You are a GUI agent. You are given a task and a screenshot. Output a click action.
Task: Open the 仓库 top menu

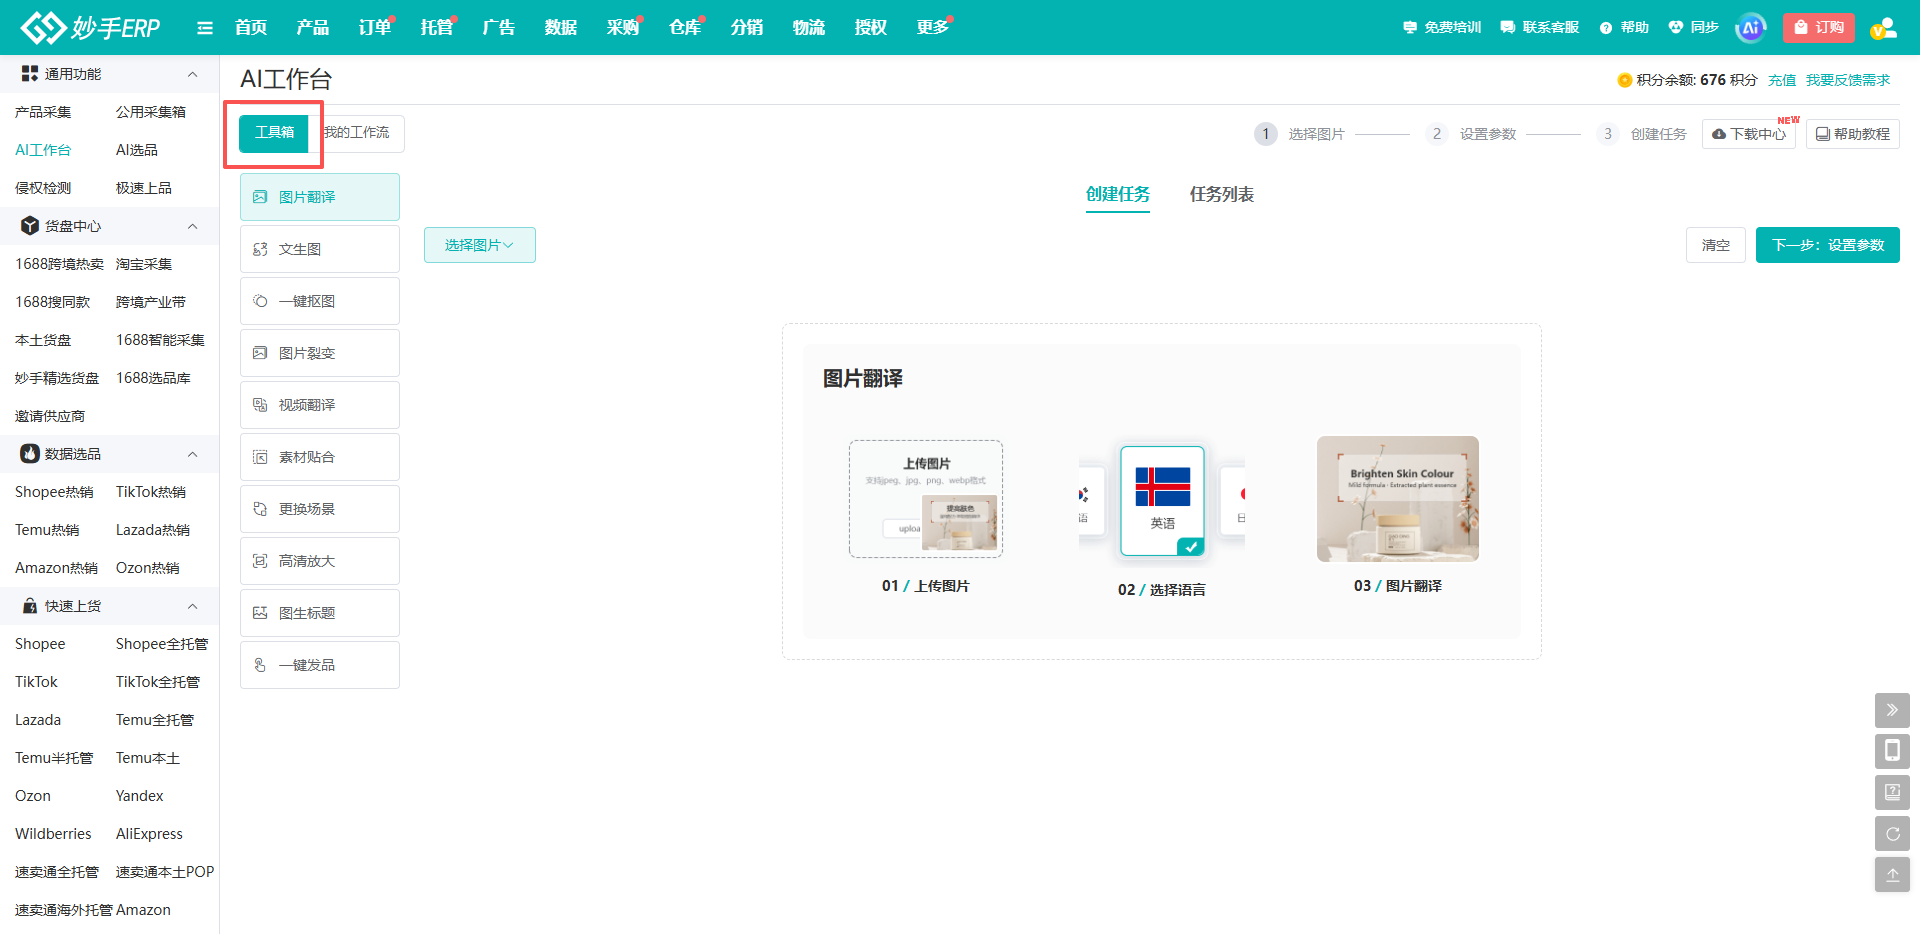pos(685,27)
